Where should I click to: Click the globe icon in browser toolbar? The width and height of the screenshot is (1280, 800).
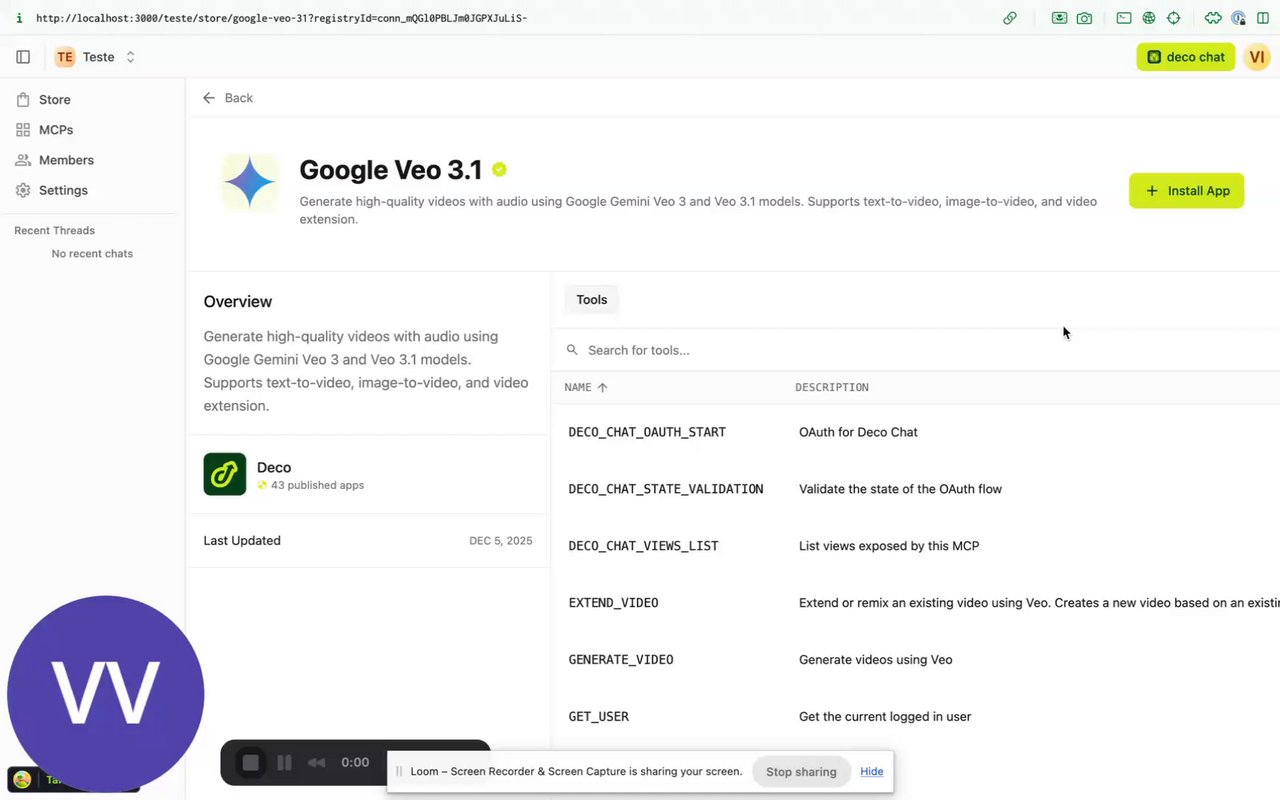point(1149,18)
